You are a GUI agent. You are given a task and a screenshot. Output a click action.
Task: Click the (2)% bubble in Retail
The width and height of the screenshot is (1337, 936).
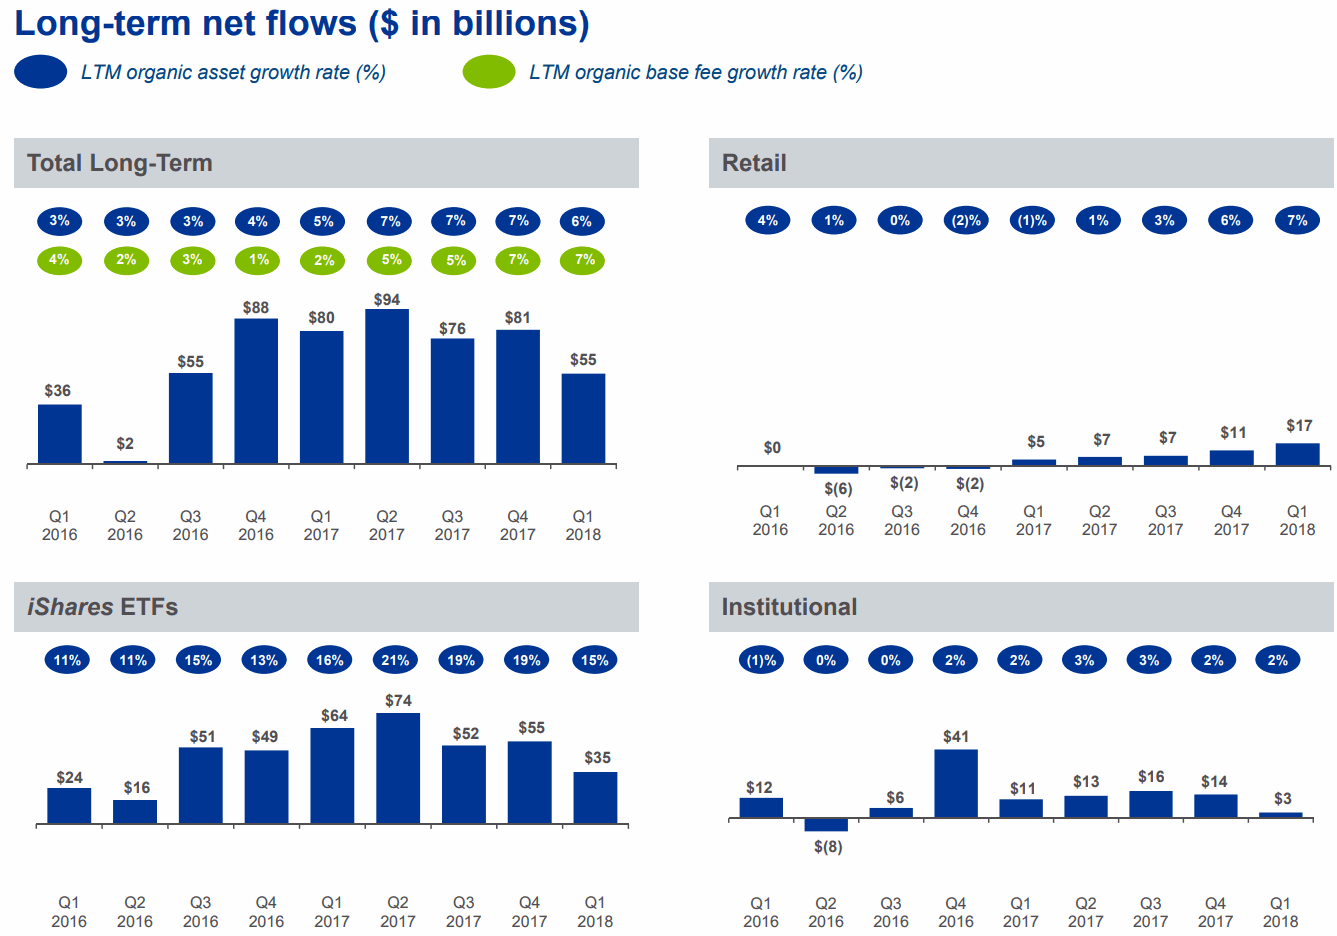click(x=966, y=220)
